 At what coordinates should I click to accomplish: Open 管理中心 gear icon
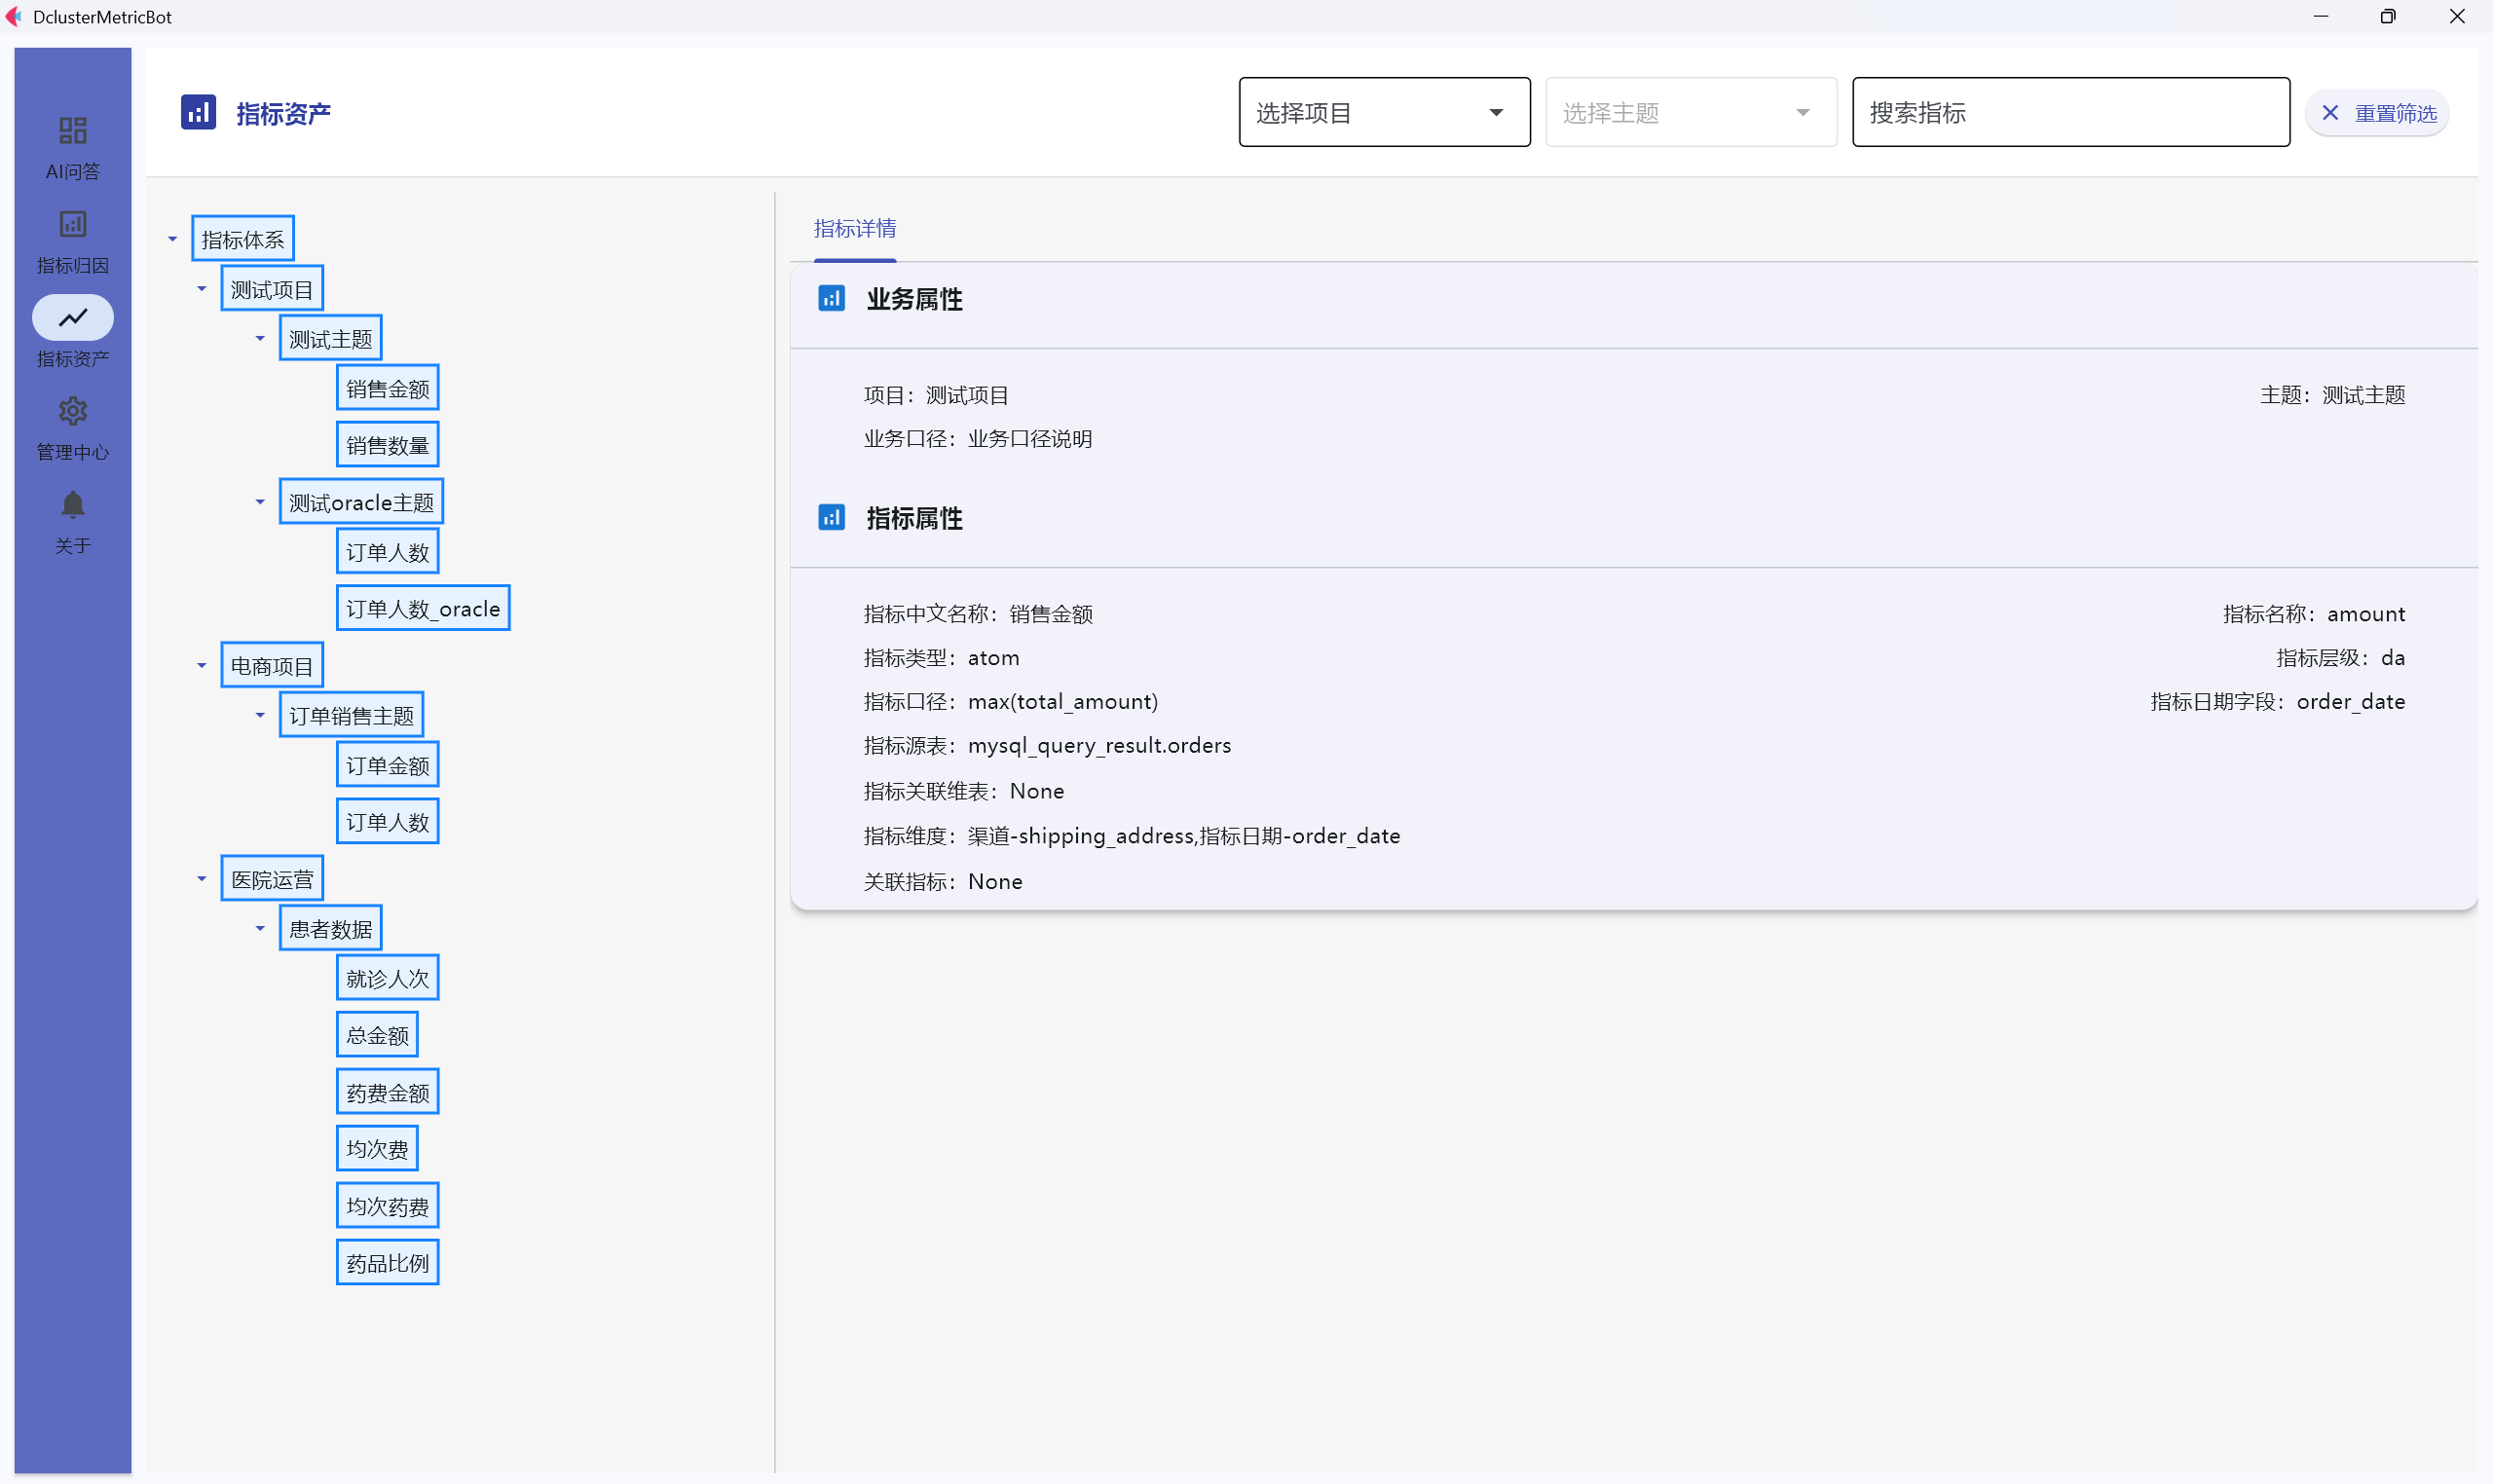(x=72, y=411)
